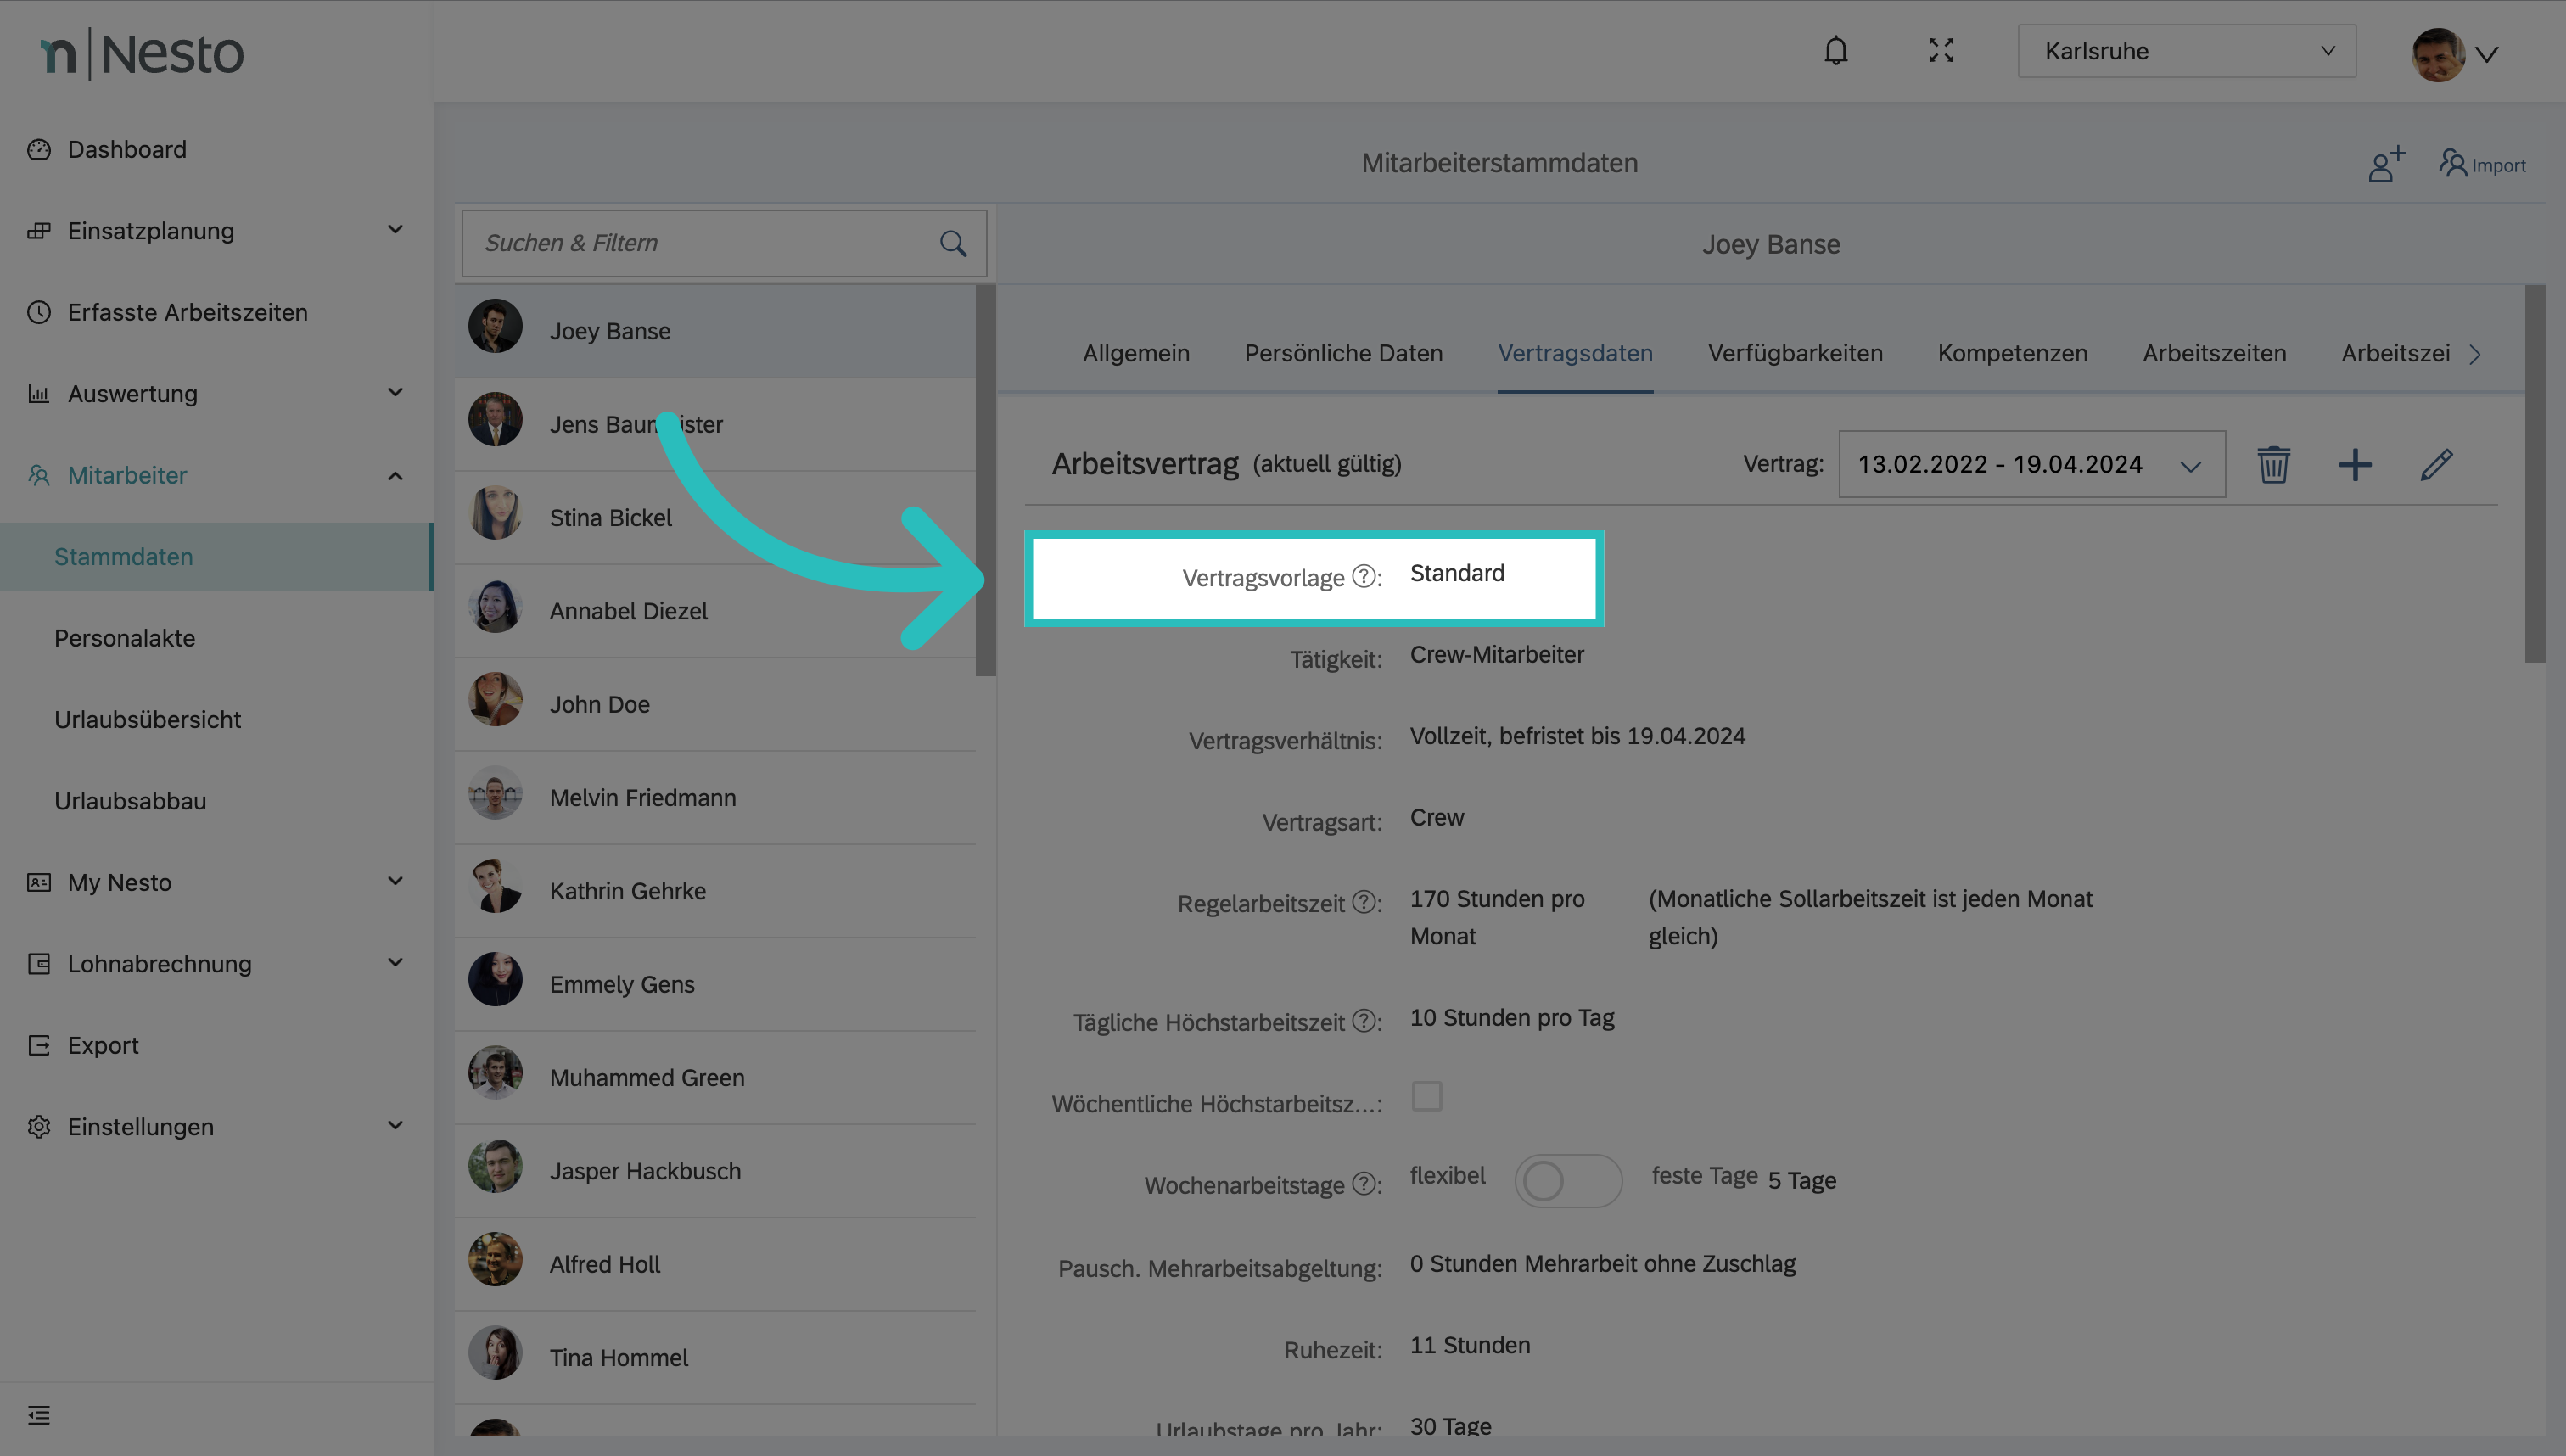Switch to the Persönliche Daten tab
The width and height of the screenshot is (2566, 1456).
click(1343, 353)
